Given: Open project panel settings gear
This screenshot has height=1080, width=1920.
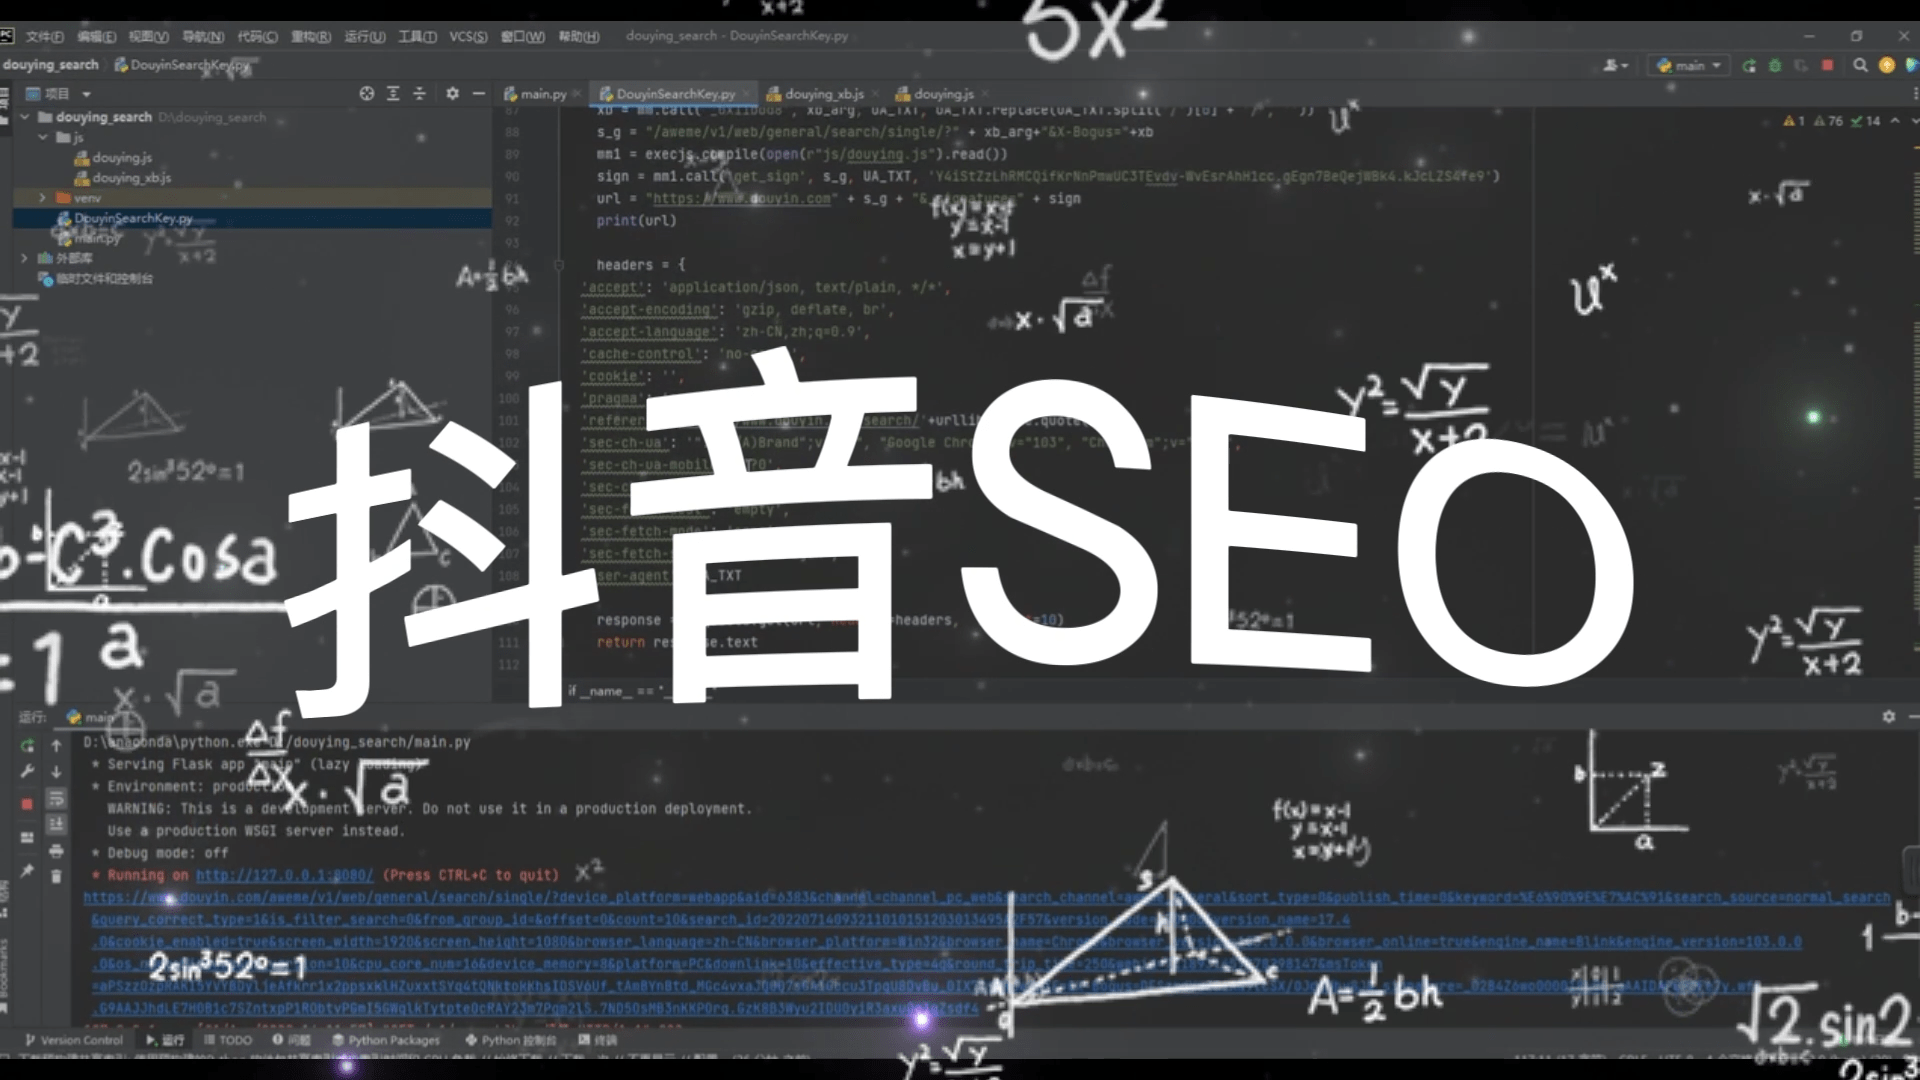Looking at the screenshot, I should point(452,93).
